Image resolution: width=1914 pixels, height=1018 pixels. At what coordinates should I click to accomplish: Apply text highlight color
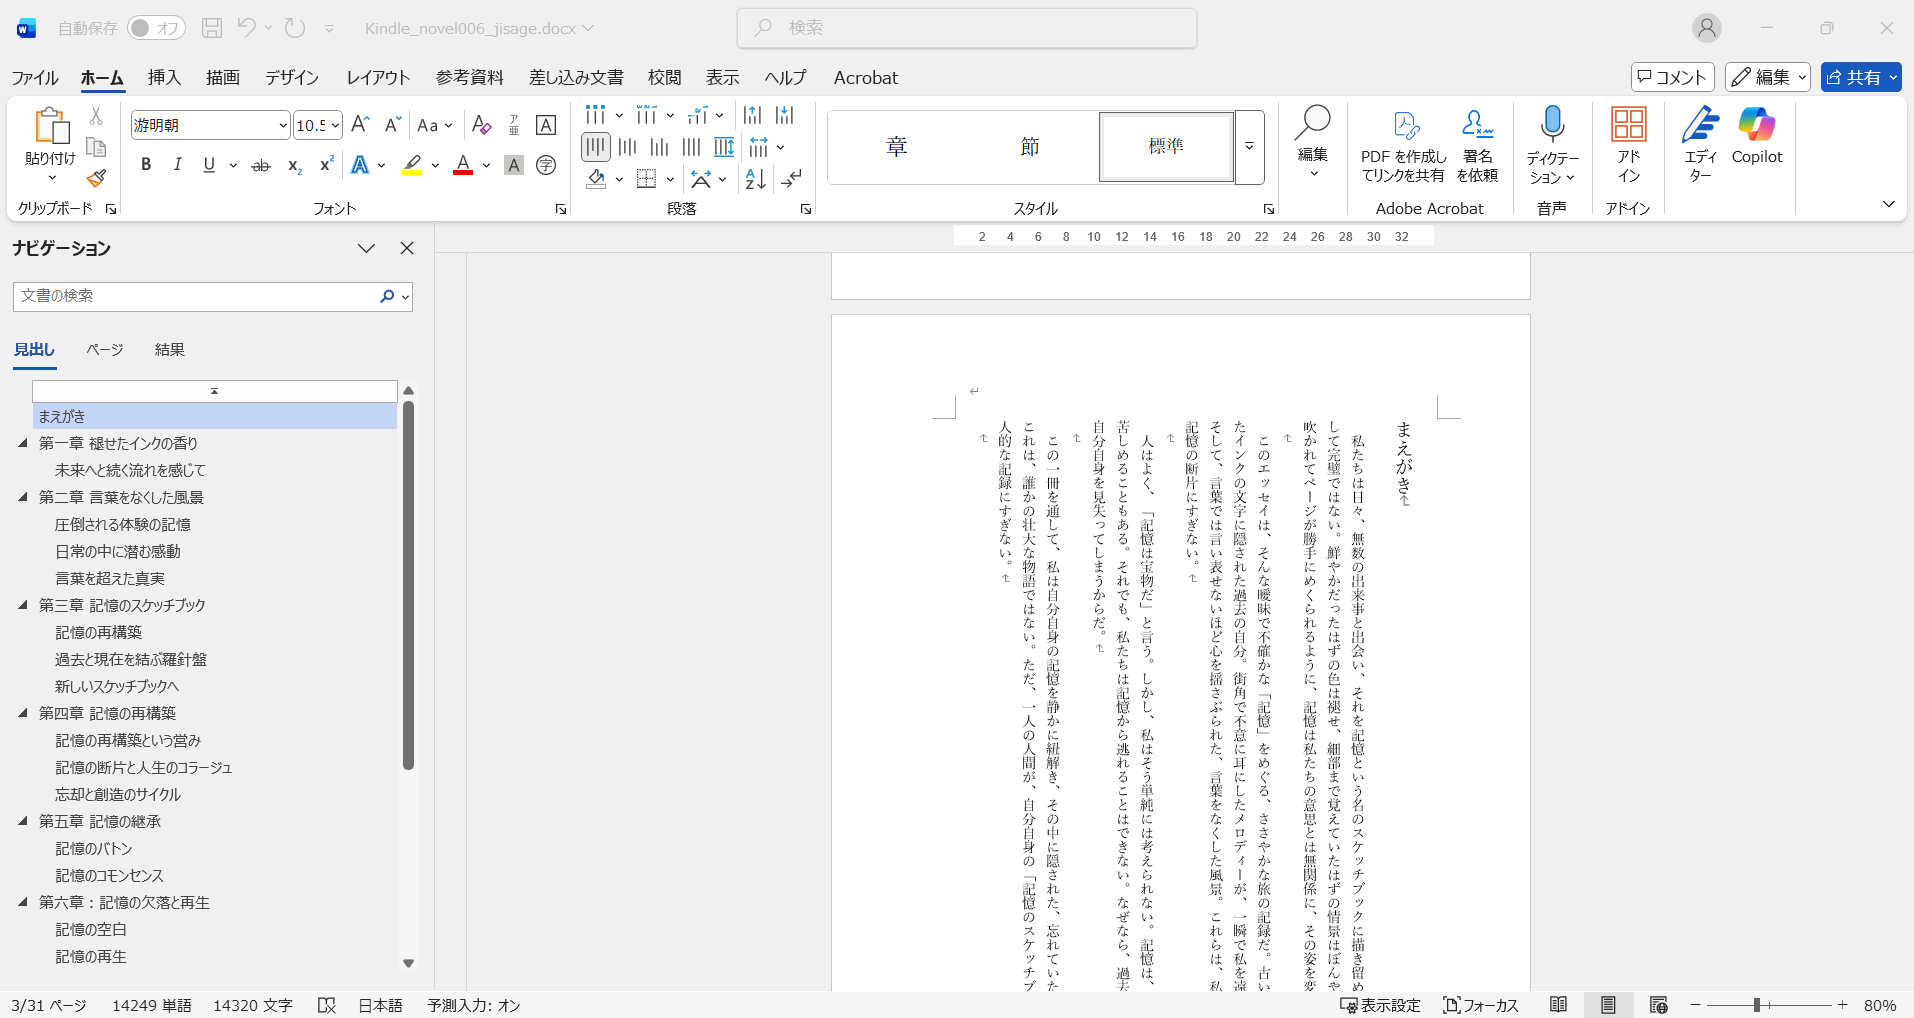(412, 165)
